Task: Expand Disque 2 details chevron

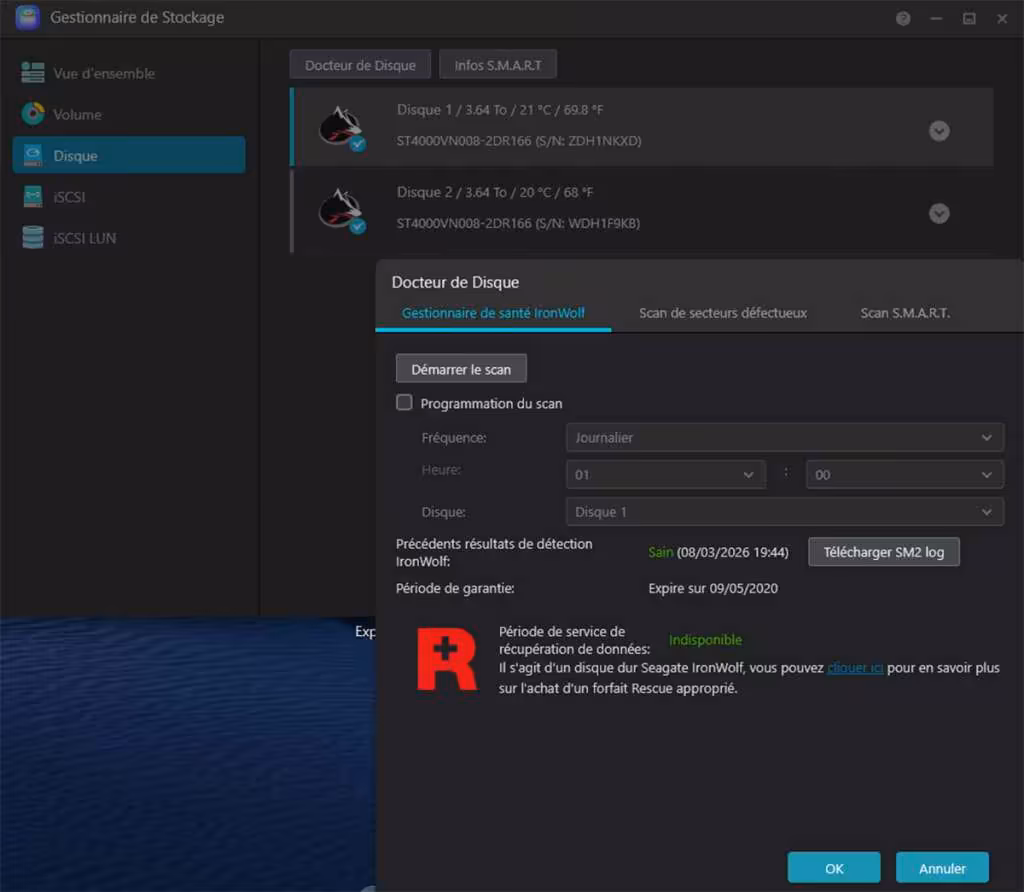Action: click(x=939, y=213)
